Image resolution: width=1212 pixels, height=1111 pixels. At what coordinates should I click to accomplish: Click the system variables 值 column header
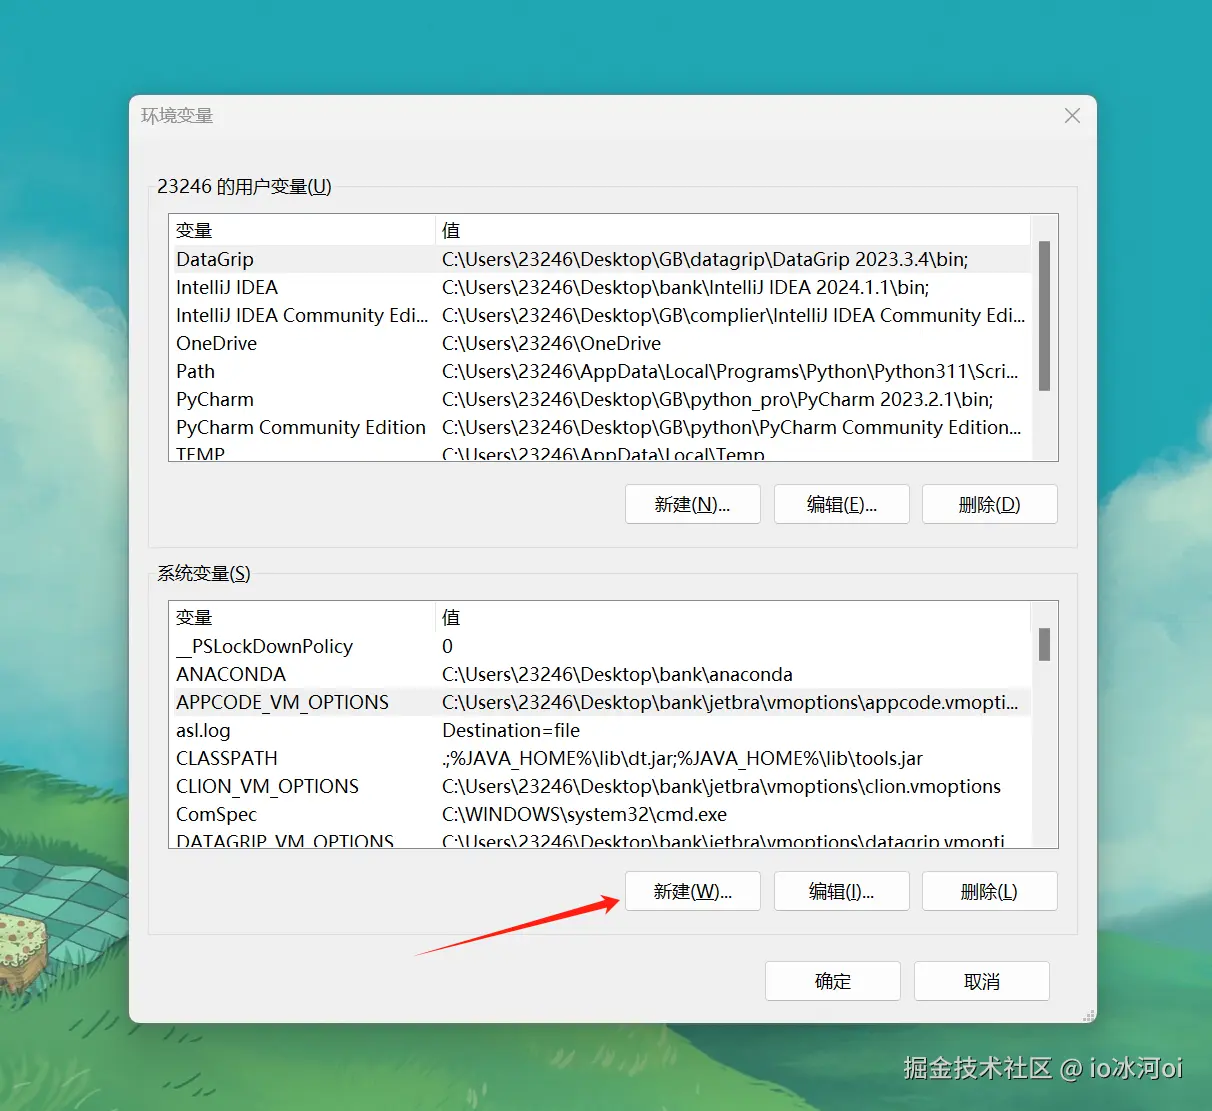733,618
